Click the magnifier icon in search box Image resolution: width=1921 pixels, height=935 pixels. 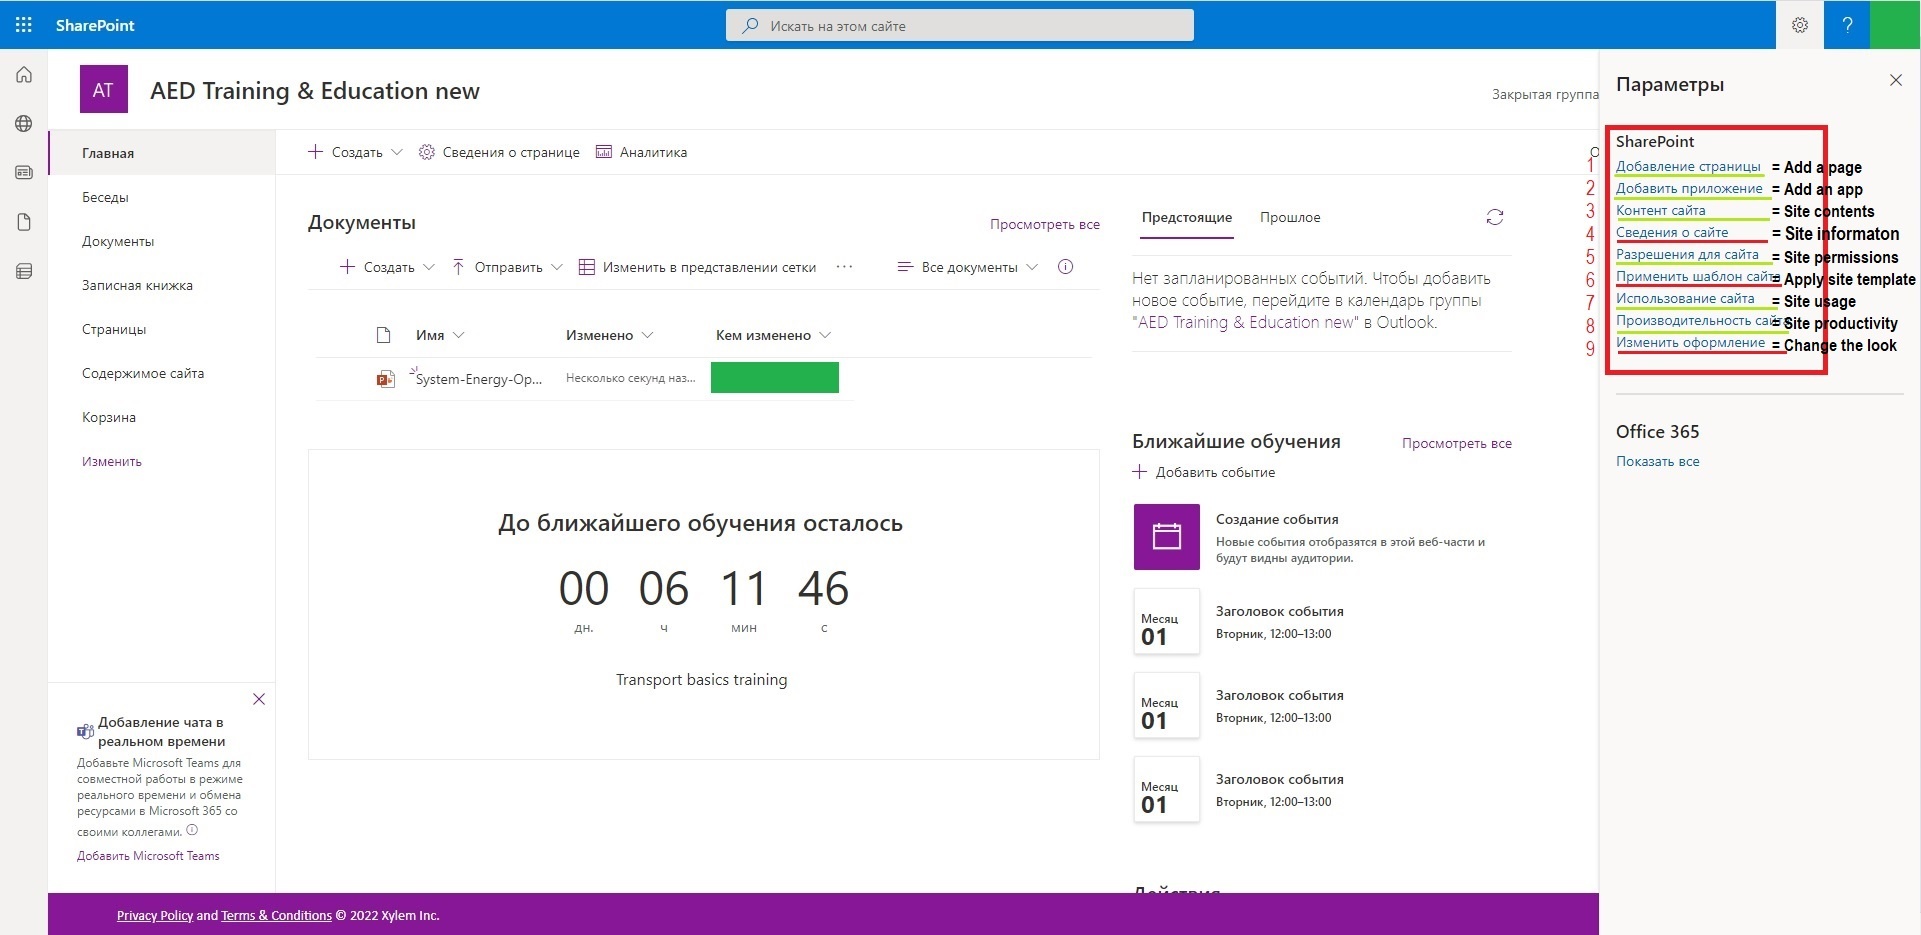coord(750,26)
